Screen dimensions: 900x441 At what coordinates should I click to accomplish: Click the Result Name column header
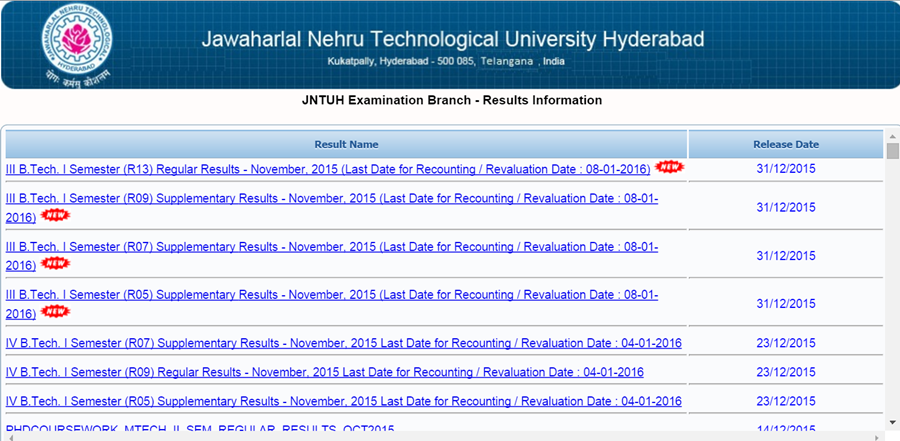(x=346, y=144)
